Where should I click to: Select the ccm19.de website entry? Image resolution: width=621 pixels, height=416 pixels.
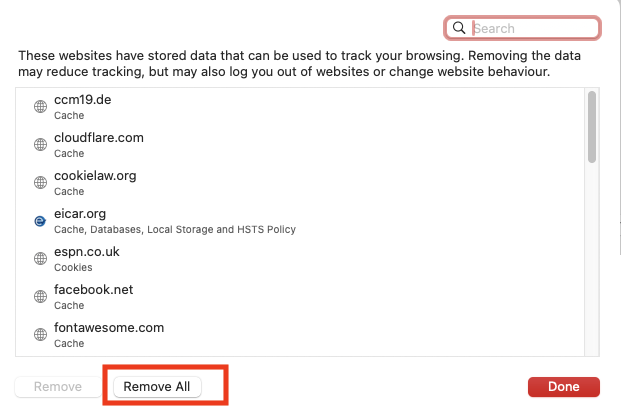click(x=300, y=107)
